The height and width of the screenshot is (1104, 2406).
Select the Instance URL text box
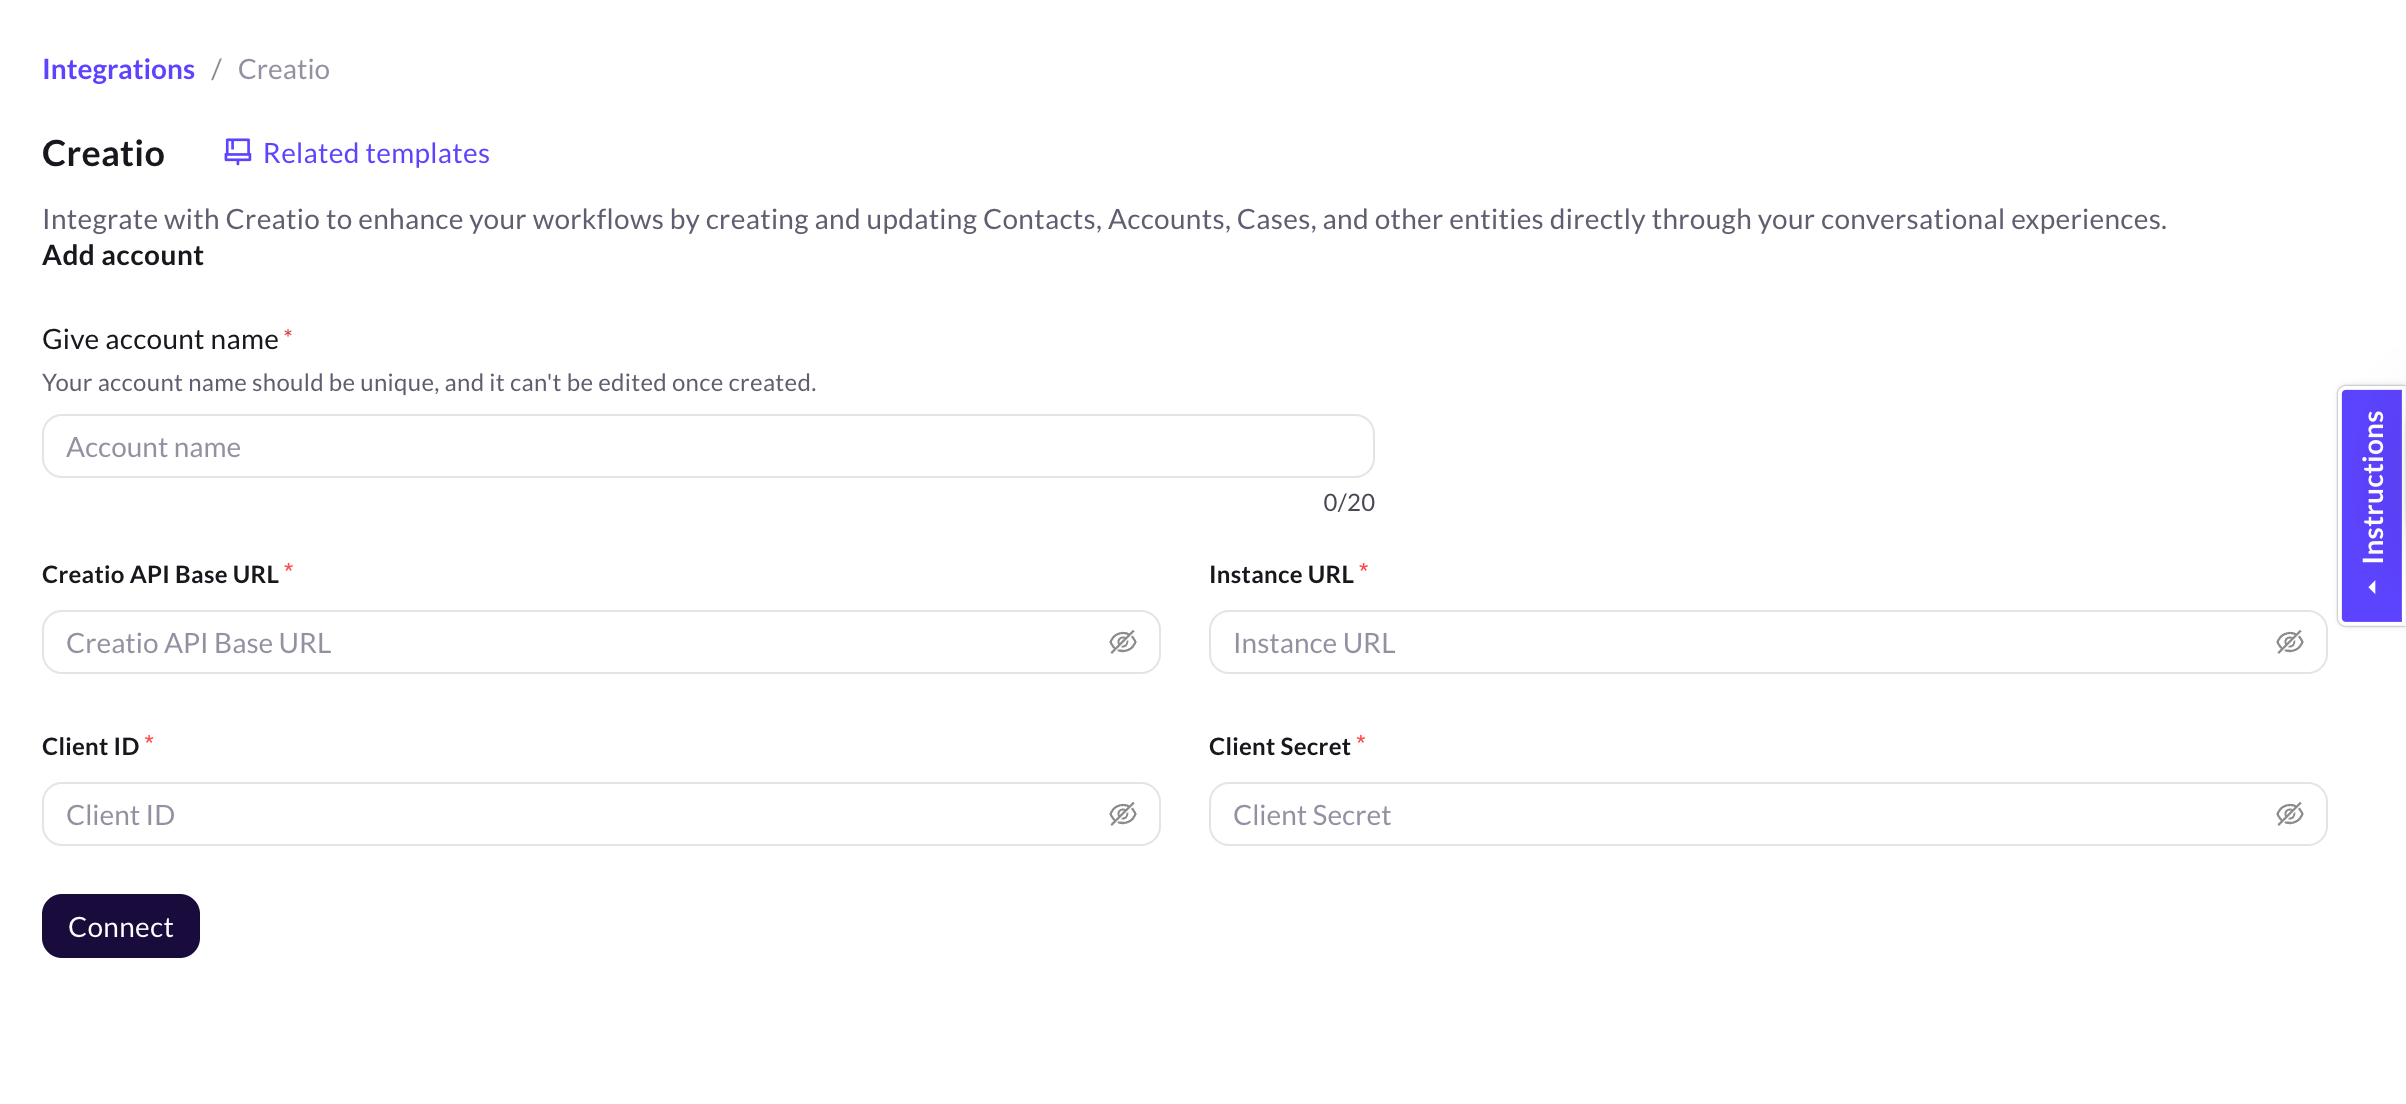point(1740,642)
